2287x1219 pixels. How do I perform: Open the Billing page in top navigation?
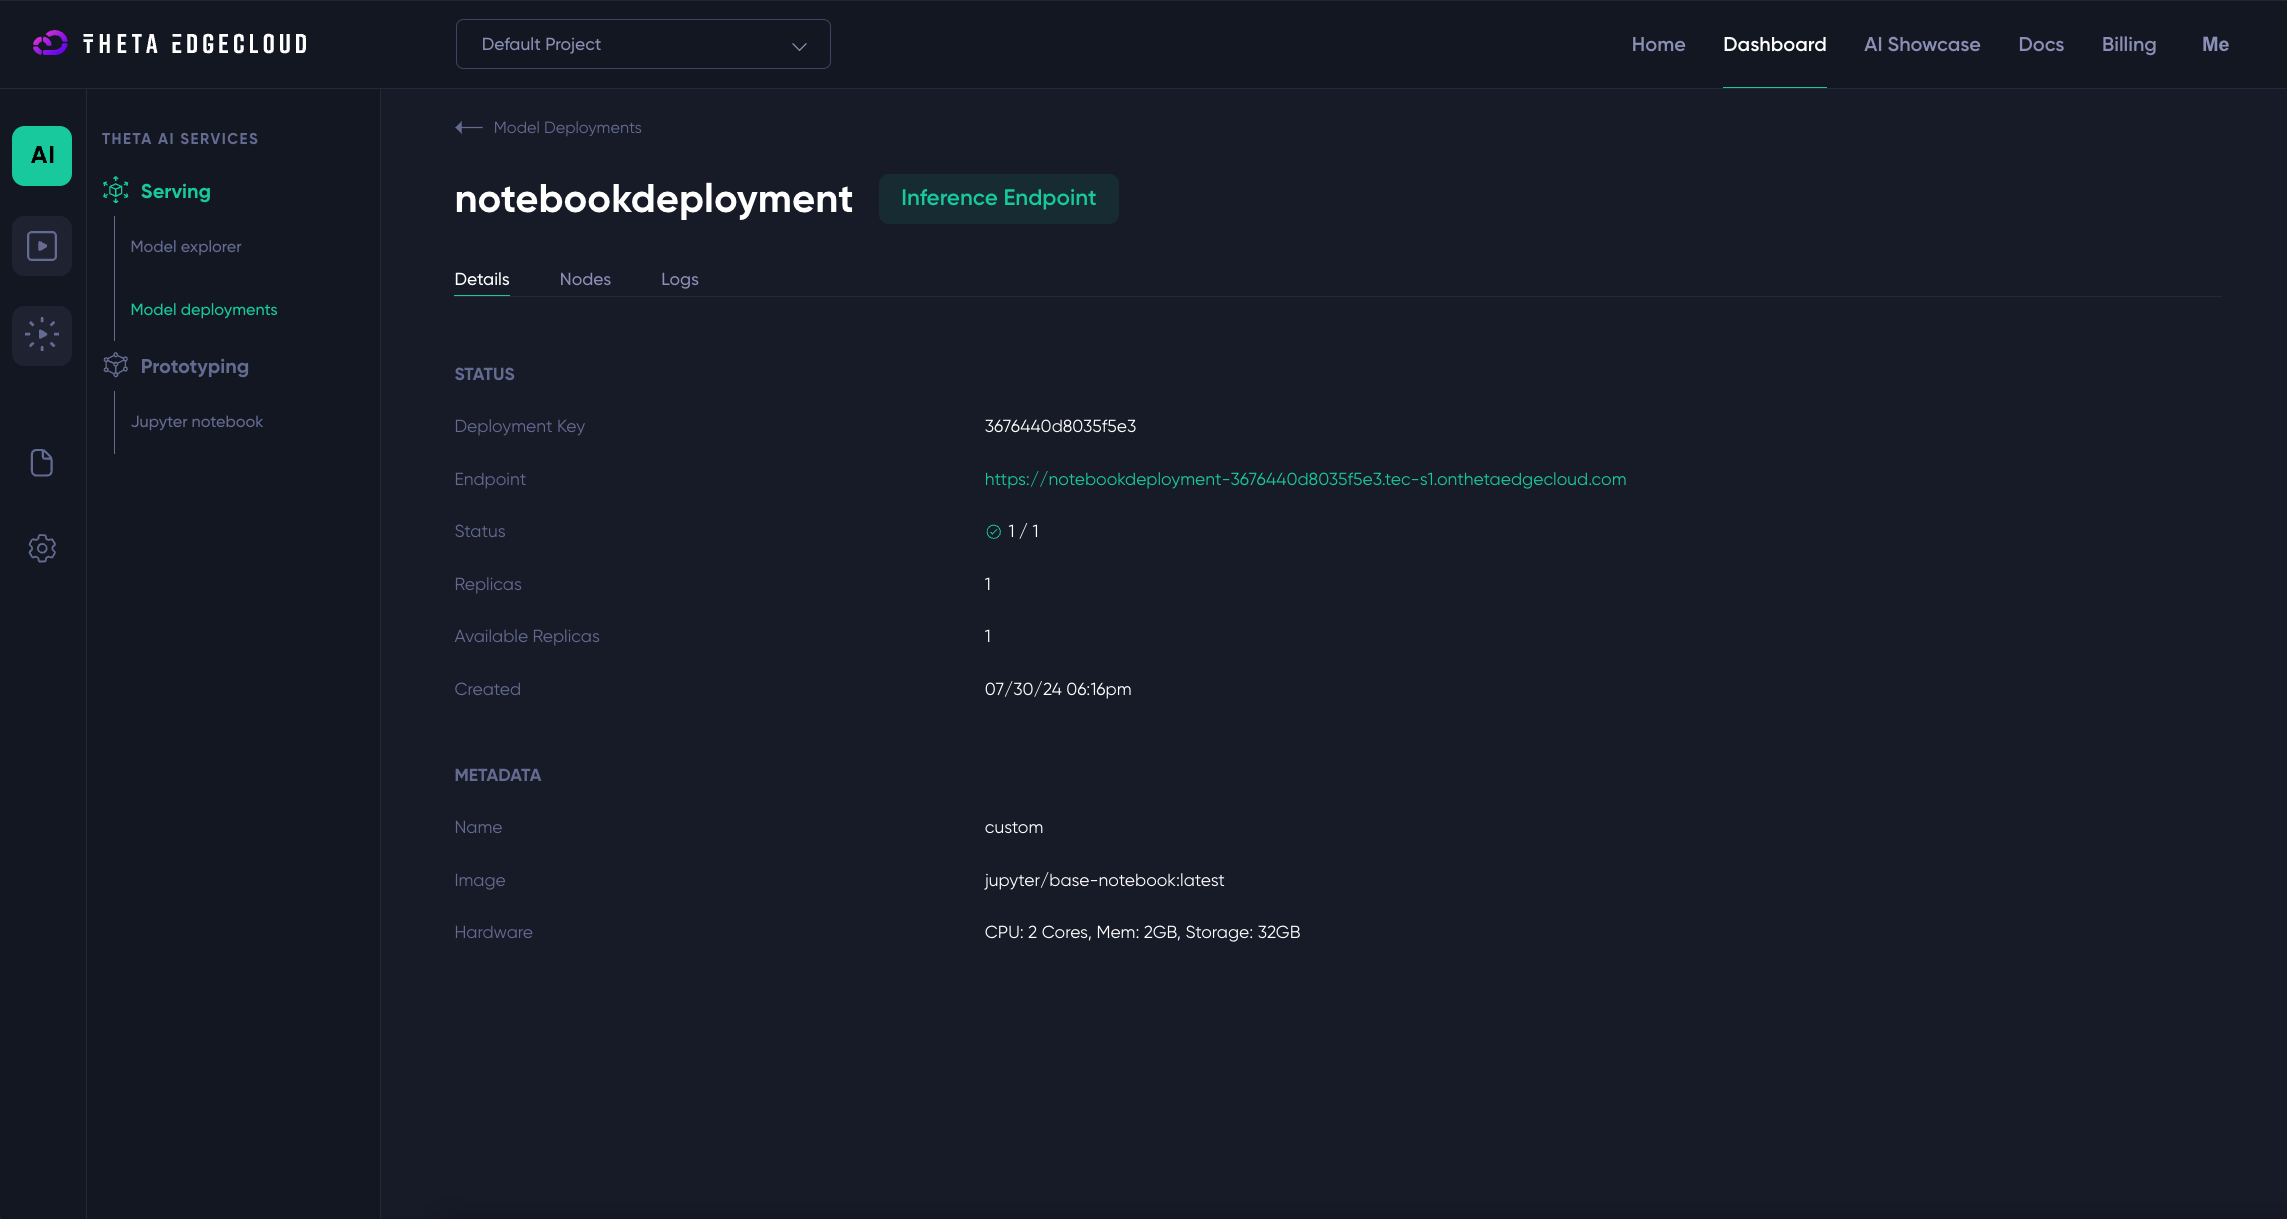tap(2128, 44)
